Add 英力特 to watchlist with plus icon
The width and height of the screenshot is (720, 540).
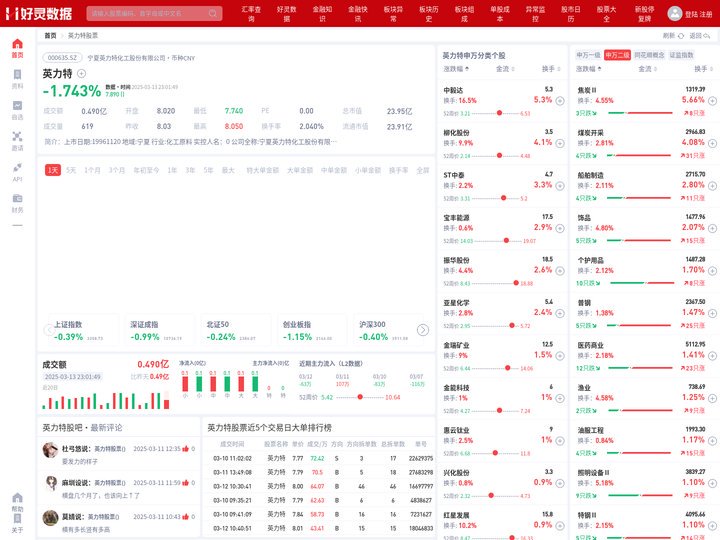pos(81,73)
